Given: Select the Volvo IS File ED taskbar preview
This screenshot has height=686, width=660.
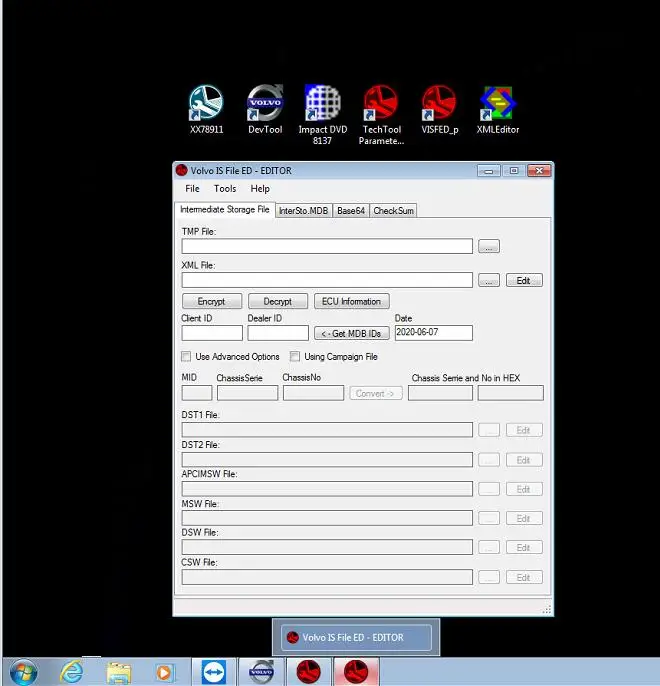Looking at the screenshot, I should click(x=356, y=637).
